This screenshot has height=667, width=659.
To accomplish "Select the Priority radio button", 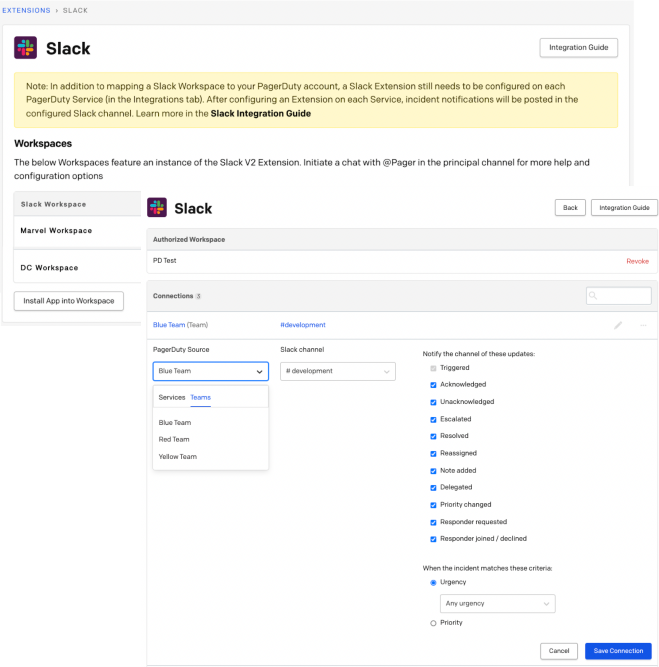I will [433, 623].
